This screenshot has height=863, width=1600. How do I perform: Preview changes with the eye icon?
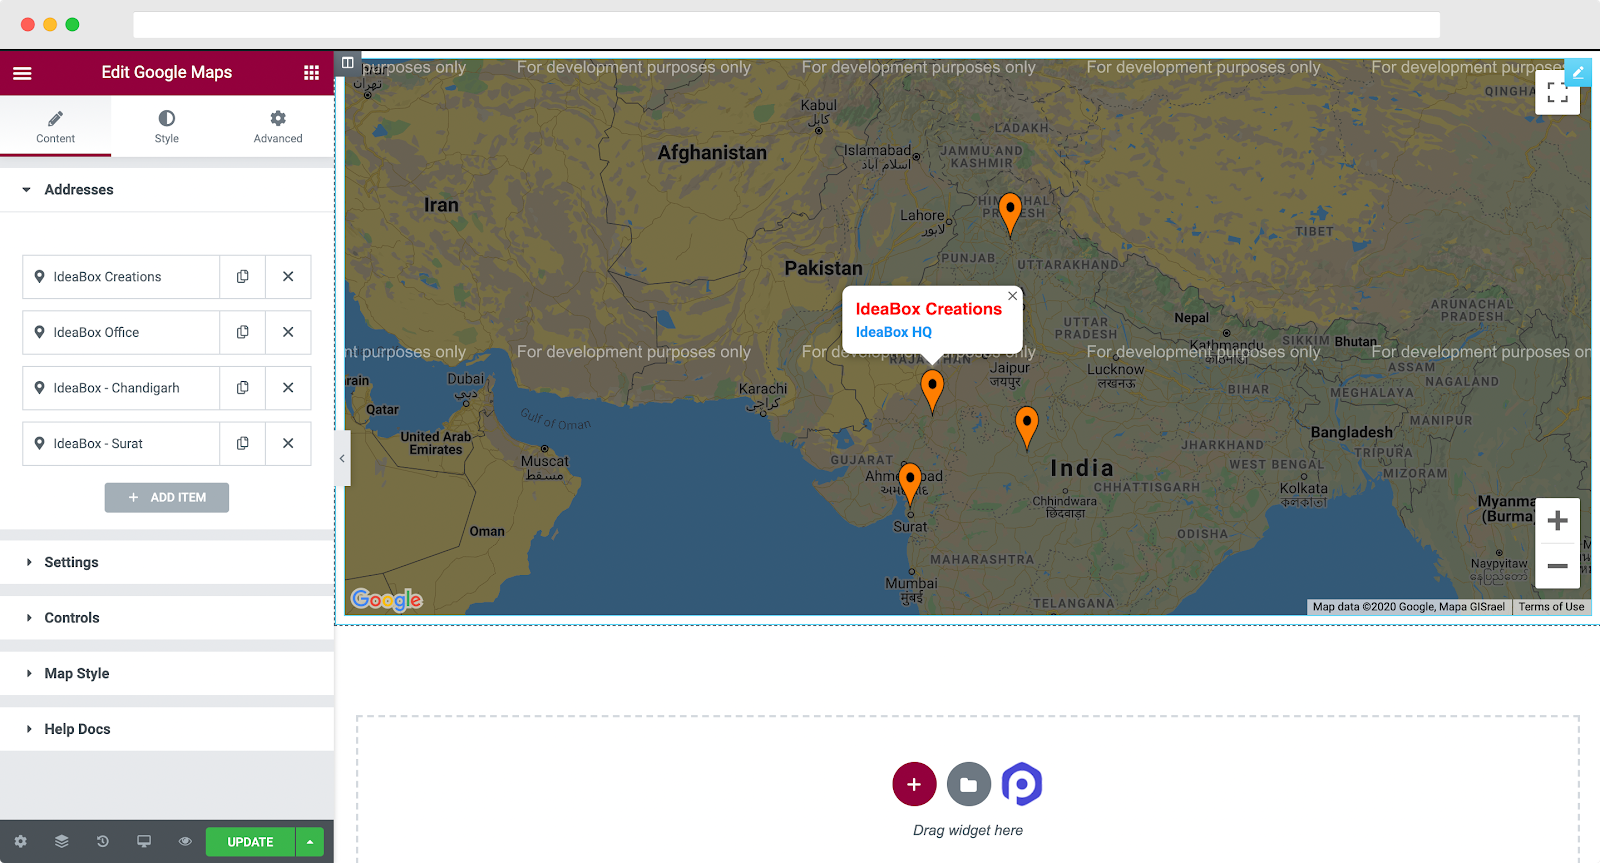click(185, 842)
